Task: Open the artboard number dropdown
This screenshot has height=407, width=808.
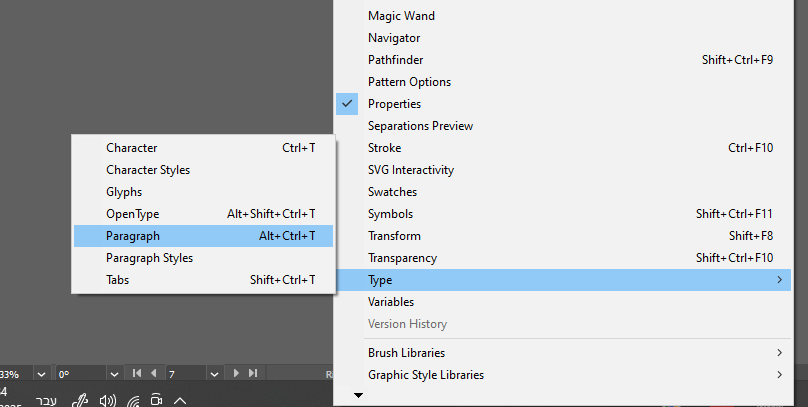Action: [212, 373]
